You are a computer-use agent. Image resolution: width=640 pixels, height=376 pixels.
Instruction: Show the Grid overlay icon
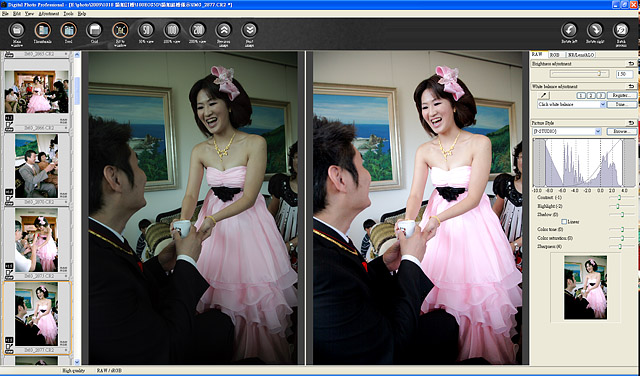pyautogui.click(x=94, y=31)
